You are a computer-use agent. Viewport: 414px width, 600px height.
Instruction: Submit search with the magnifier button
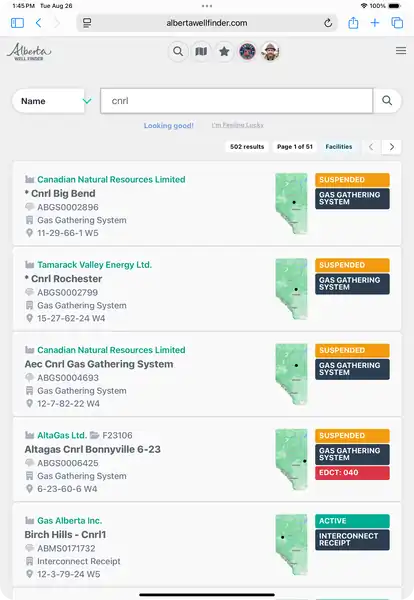coord(387,101)
